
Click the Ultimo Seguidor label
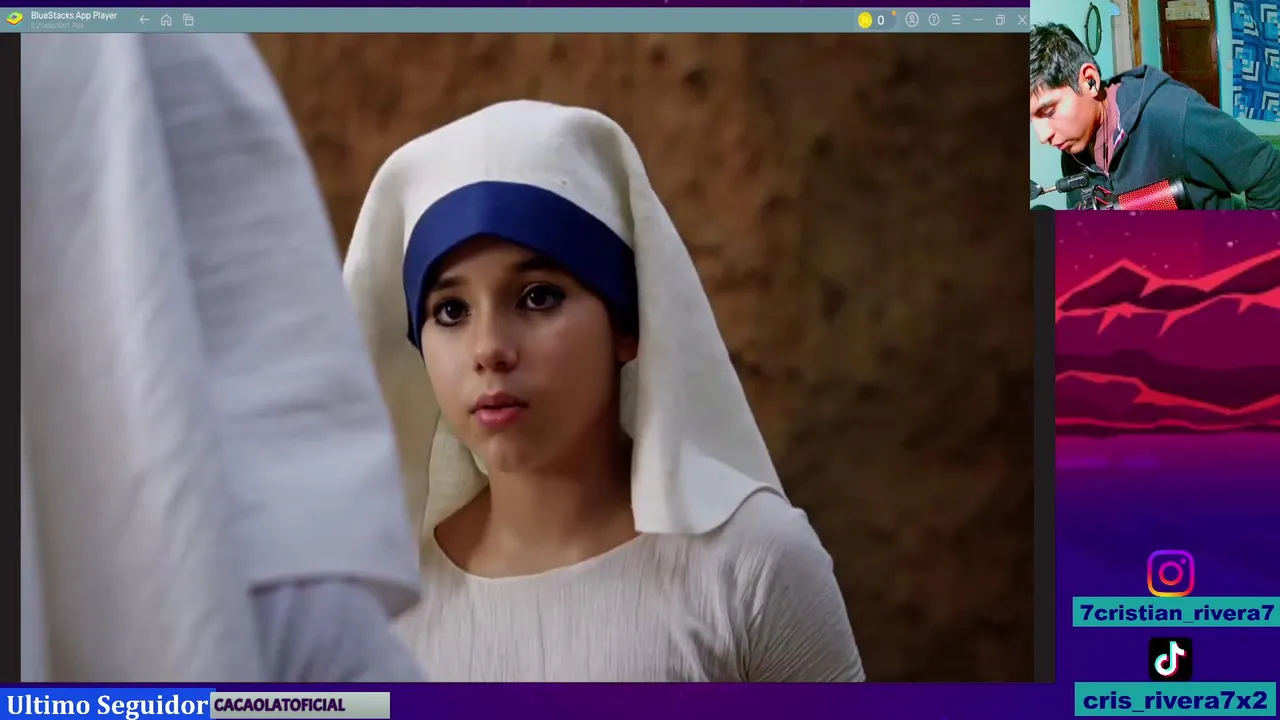point(107,705)
